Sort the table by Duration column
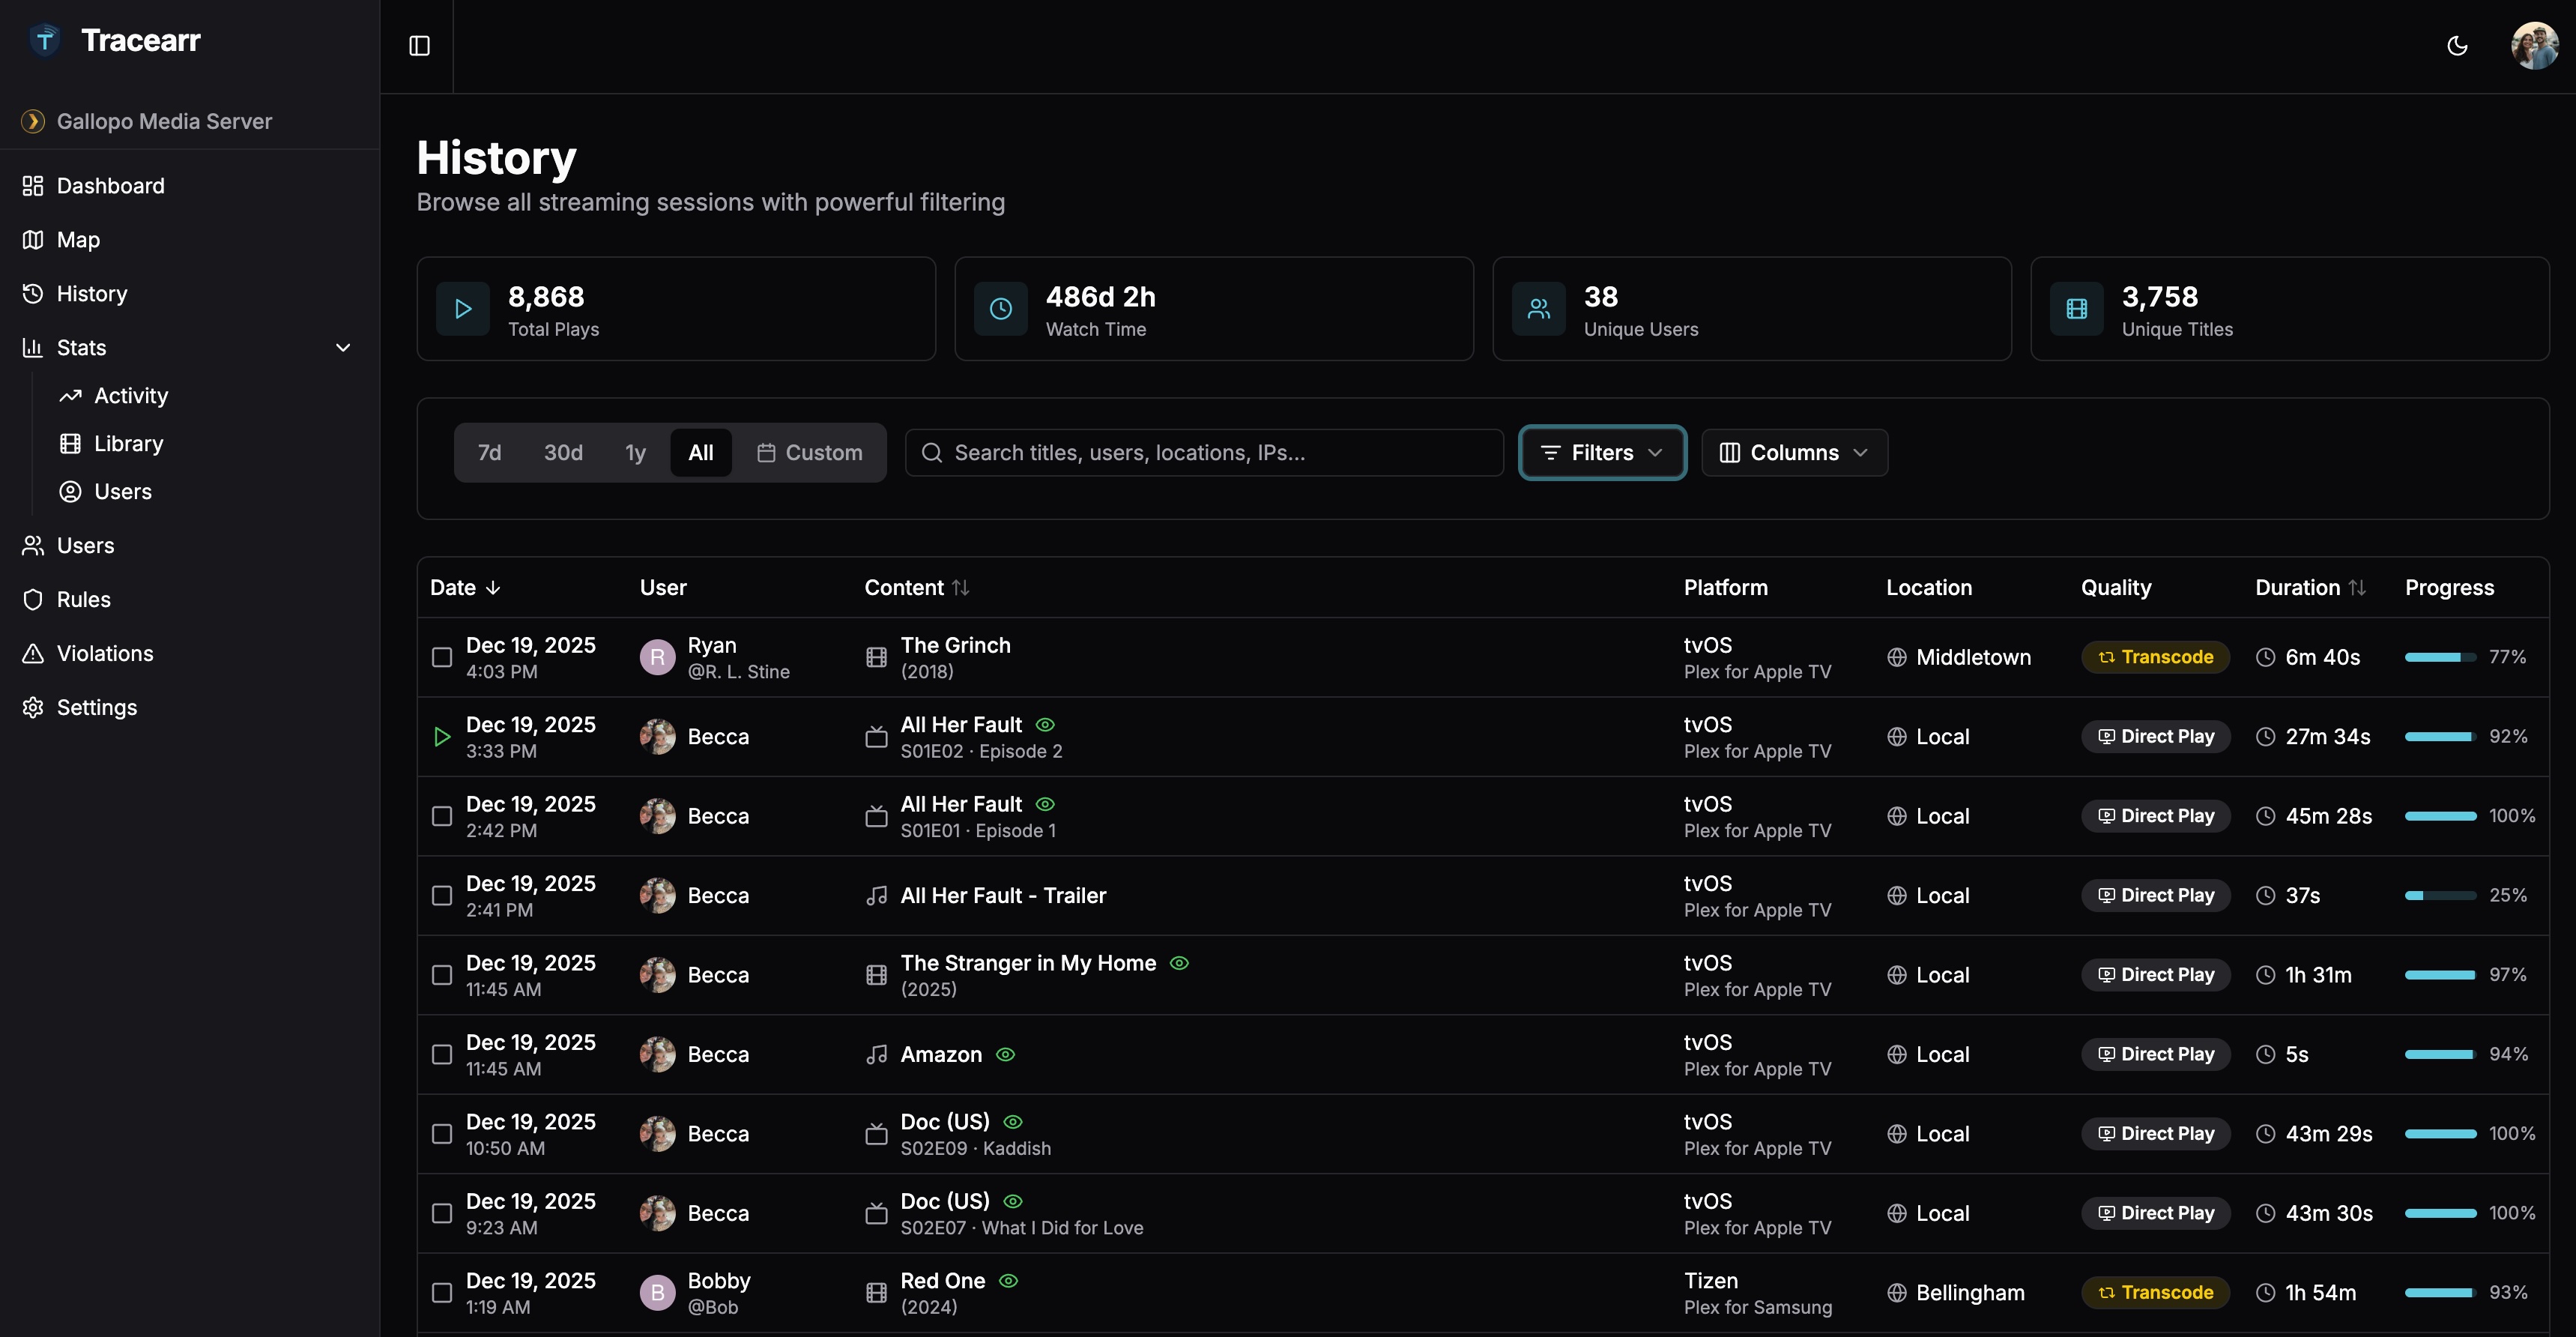The width and height of the screenshot is (2576, 1337). [x=2311, y=587]
